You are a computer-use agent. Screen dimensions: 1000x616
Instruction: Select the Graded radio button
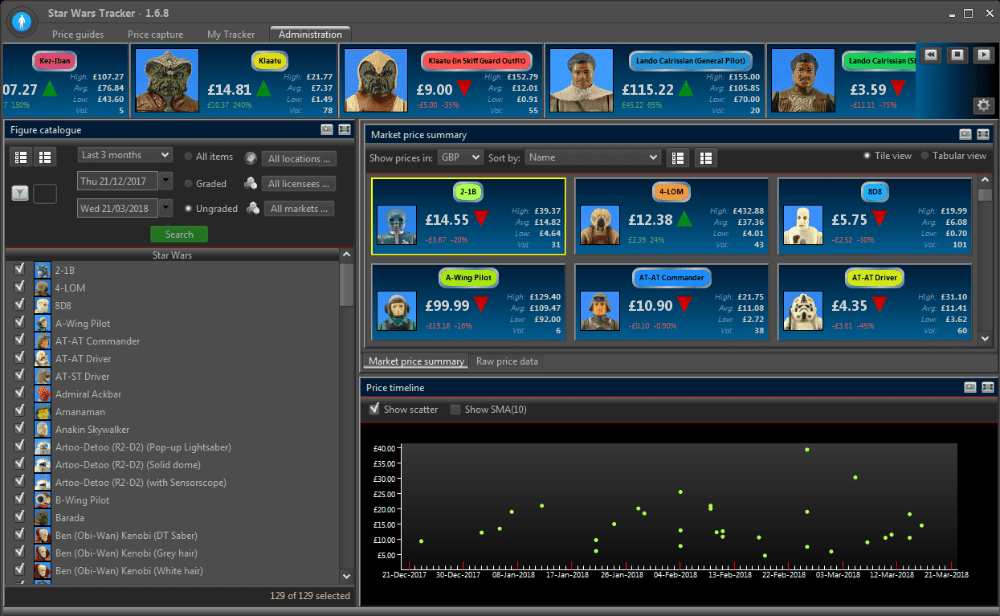click(189, 183)
